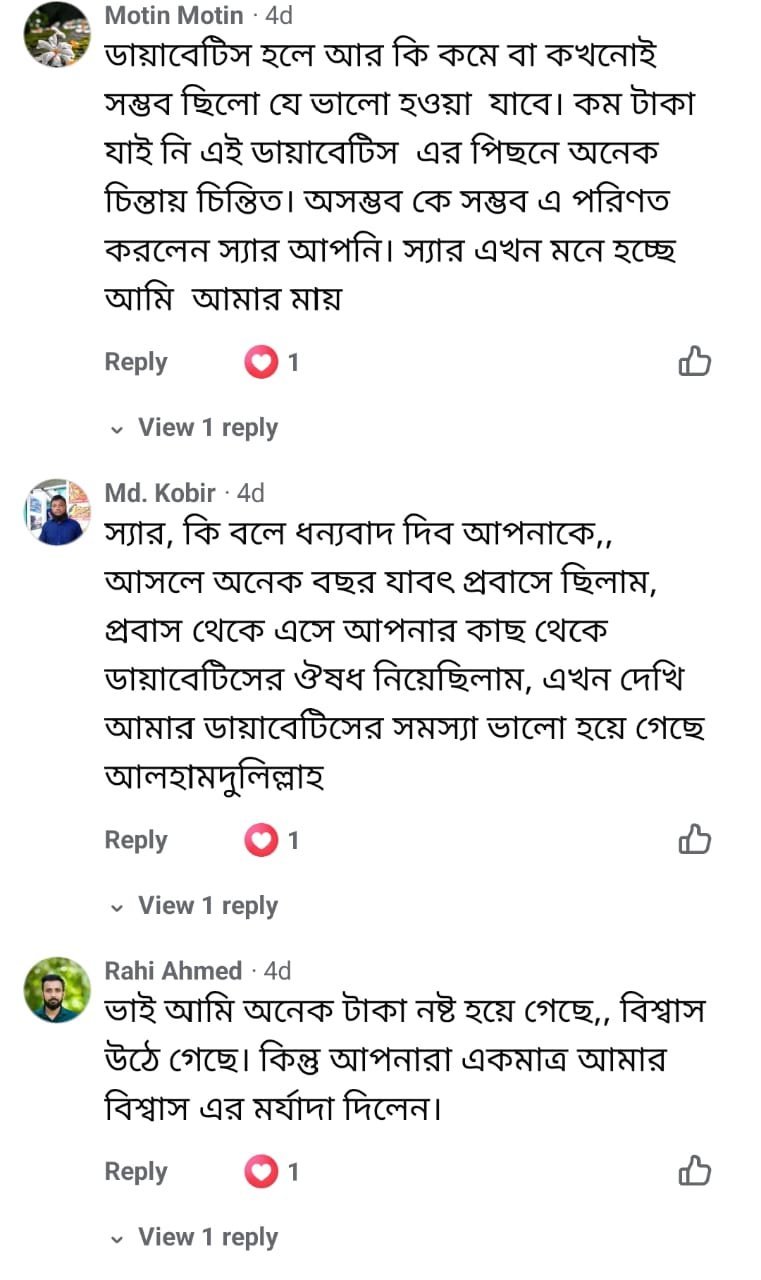Open the Md. Kobir username link

[x=160, y=493]
